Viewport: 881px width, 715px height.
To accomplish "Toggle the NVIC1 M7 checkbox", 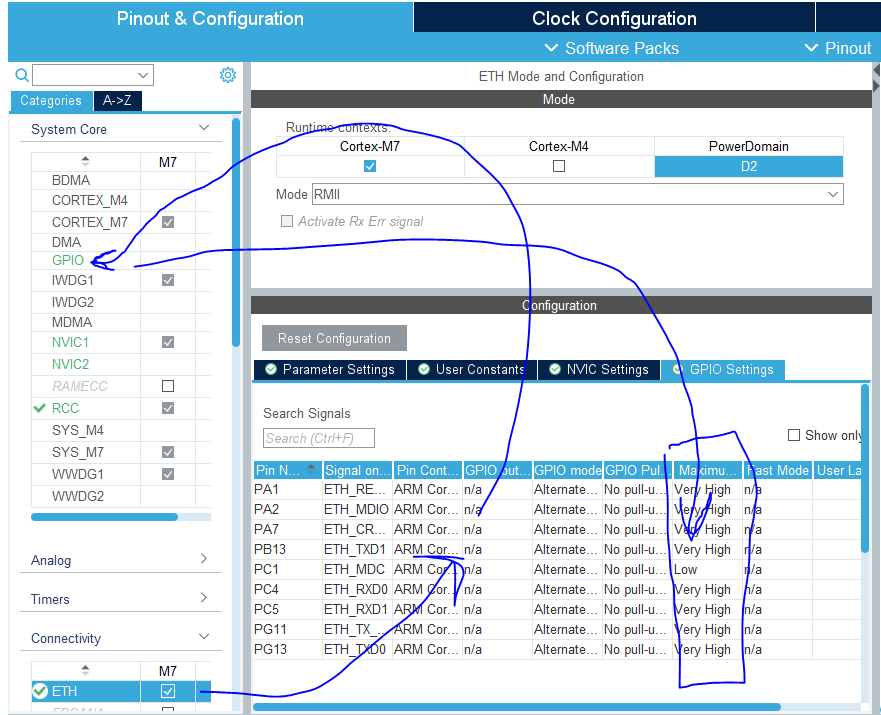I will pos(167,342).
